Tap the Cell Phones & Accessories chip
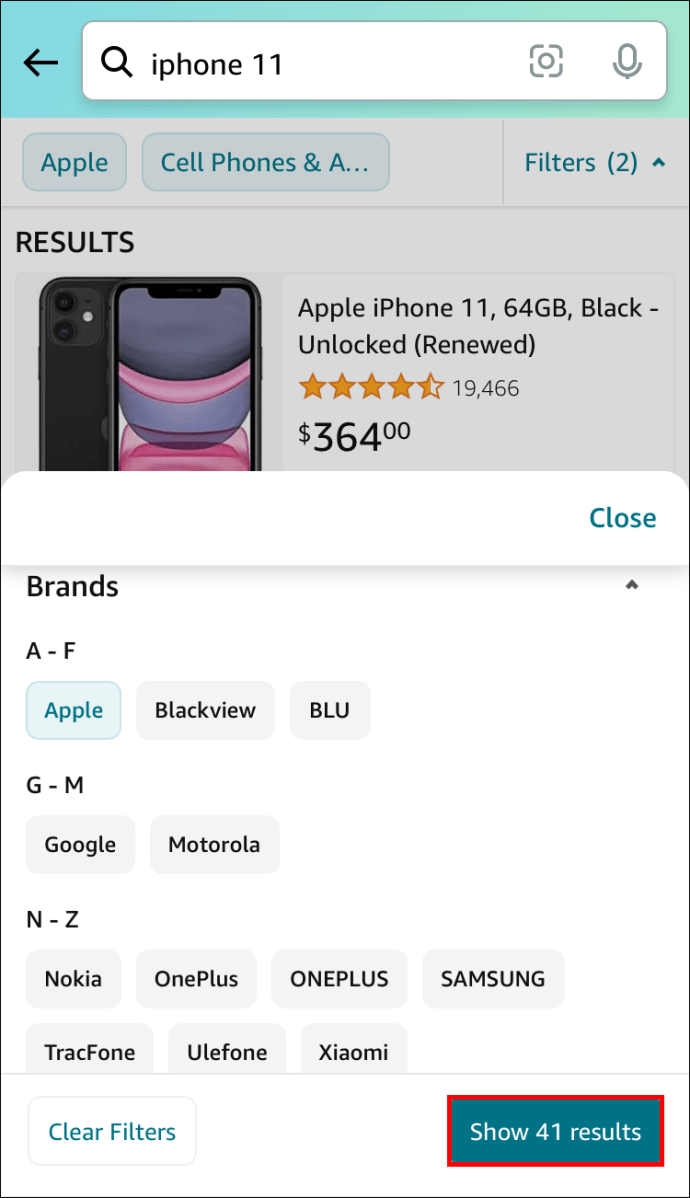The image size is (690, 1198). (x=265, y=161)
